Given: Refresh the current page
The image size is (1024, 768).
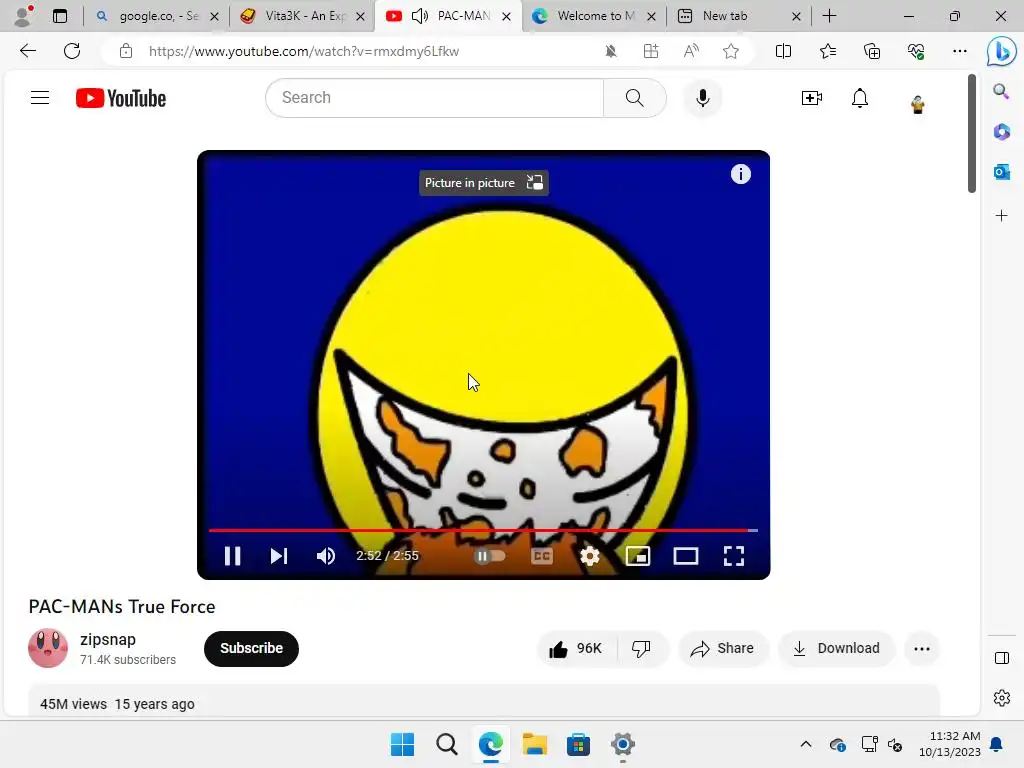Looking at the screenshot, I should coord(72,51).
